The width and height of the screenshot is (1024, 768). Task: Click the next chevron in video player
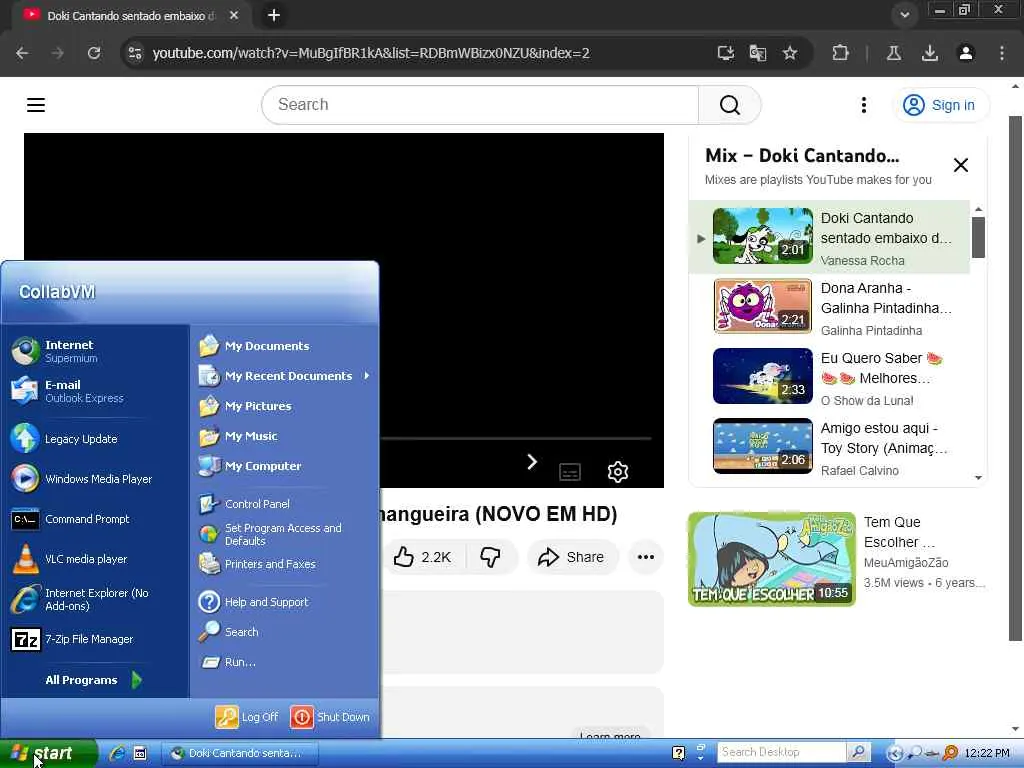point(532,462)
